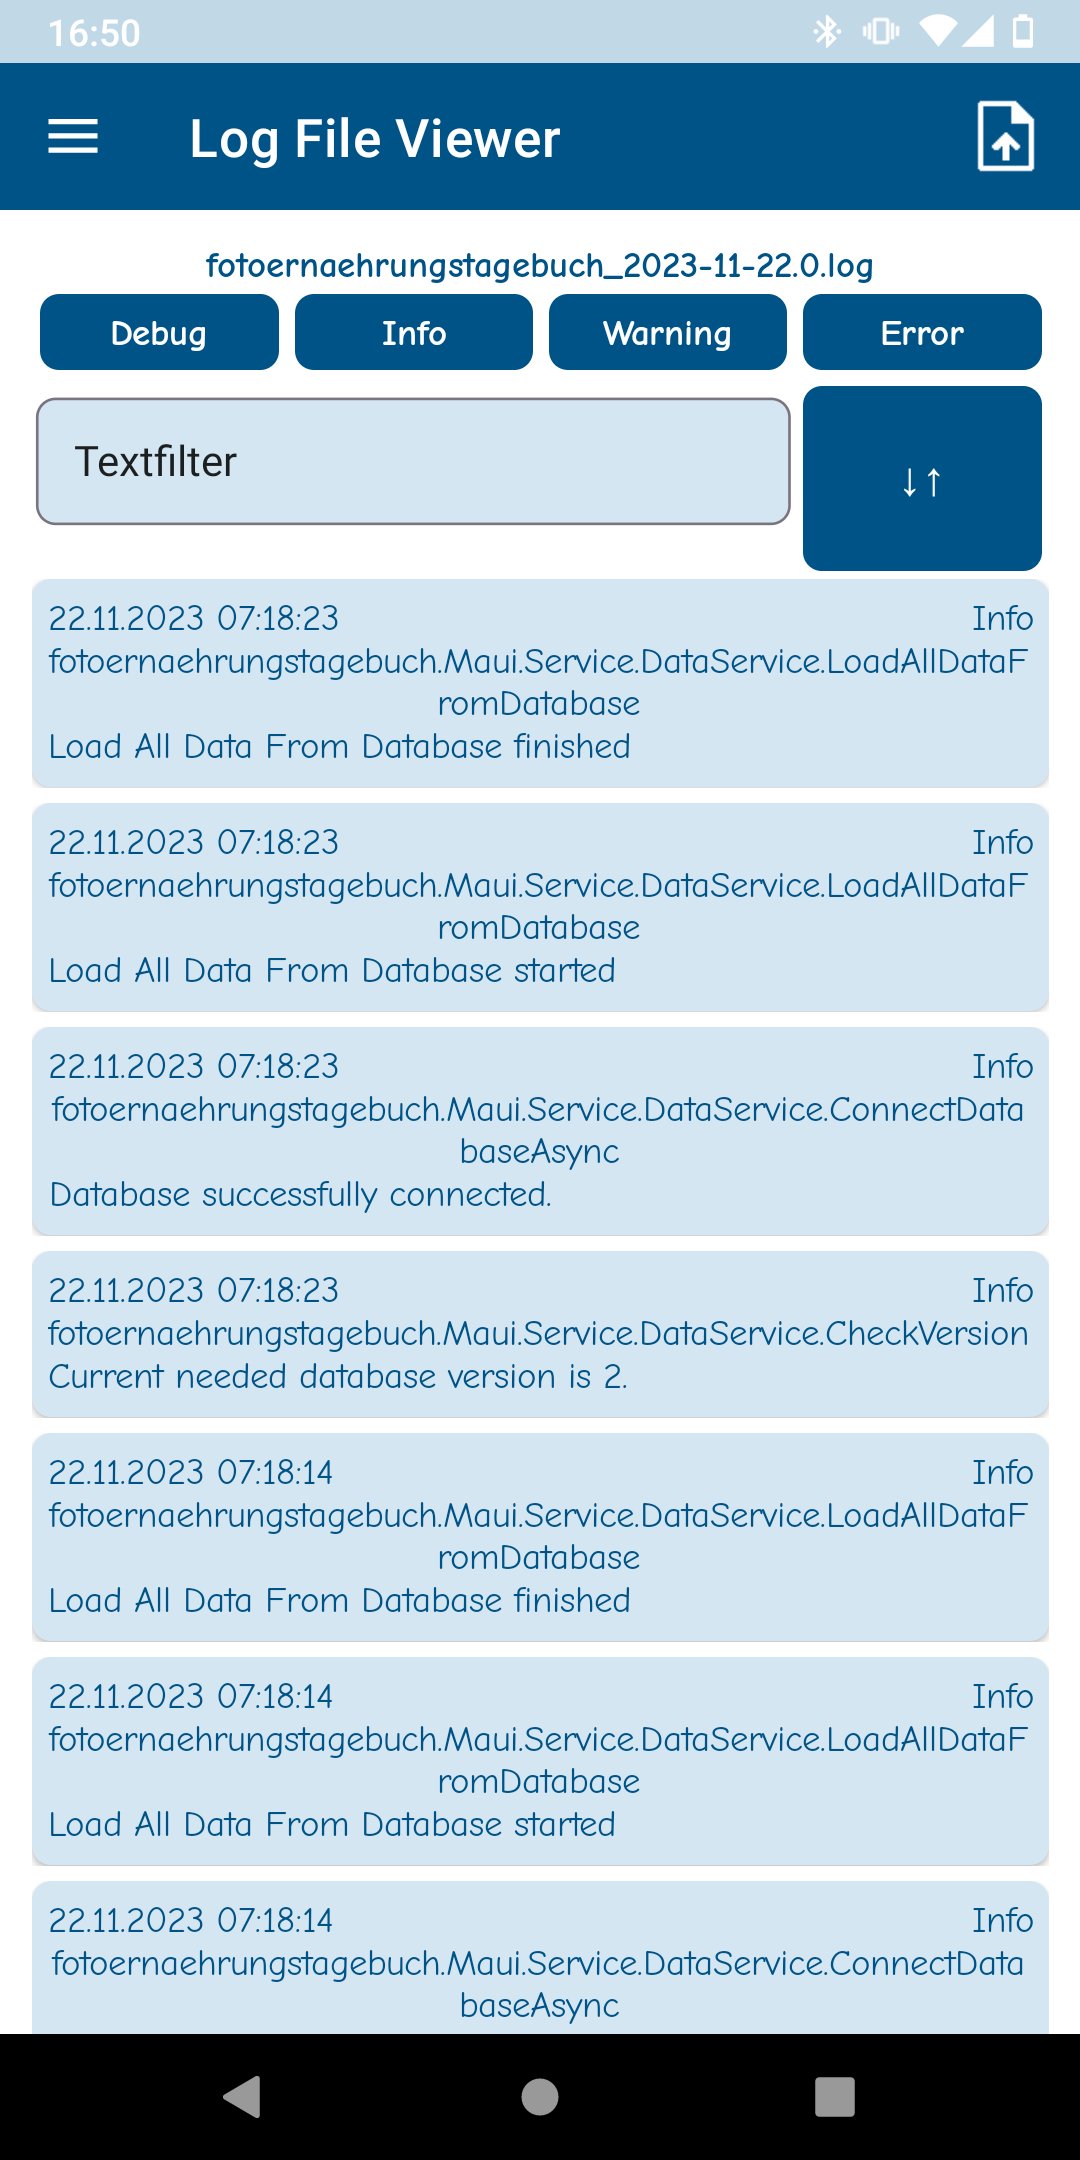Tap the Android home circle button
Image resolution: width=1080 pixels, height=2160 pixels.
click(x=540, y=2096)
